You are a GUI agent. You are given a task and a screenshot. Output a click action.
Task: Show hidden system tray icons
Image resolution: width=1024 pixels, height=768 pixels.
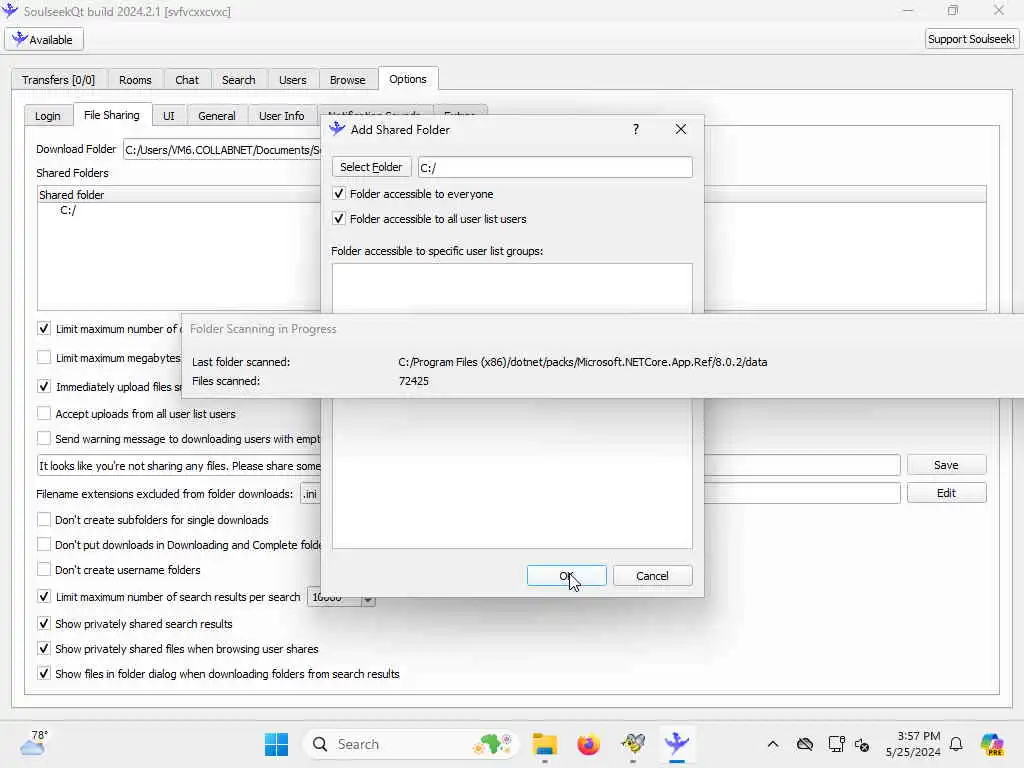(773, 744)
